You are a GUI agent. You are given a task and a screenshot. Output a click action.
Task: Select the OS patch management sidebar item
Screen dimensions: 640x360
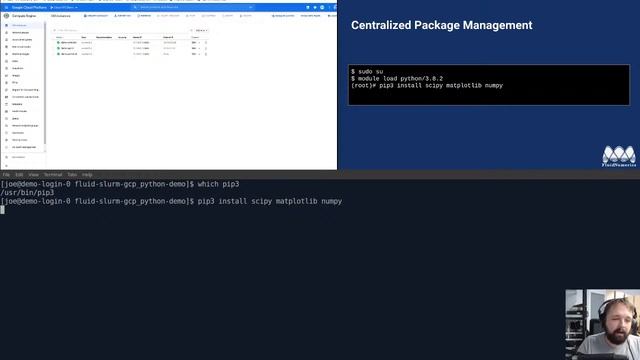(24, 147)
